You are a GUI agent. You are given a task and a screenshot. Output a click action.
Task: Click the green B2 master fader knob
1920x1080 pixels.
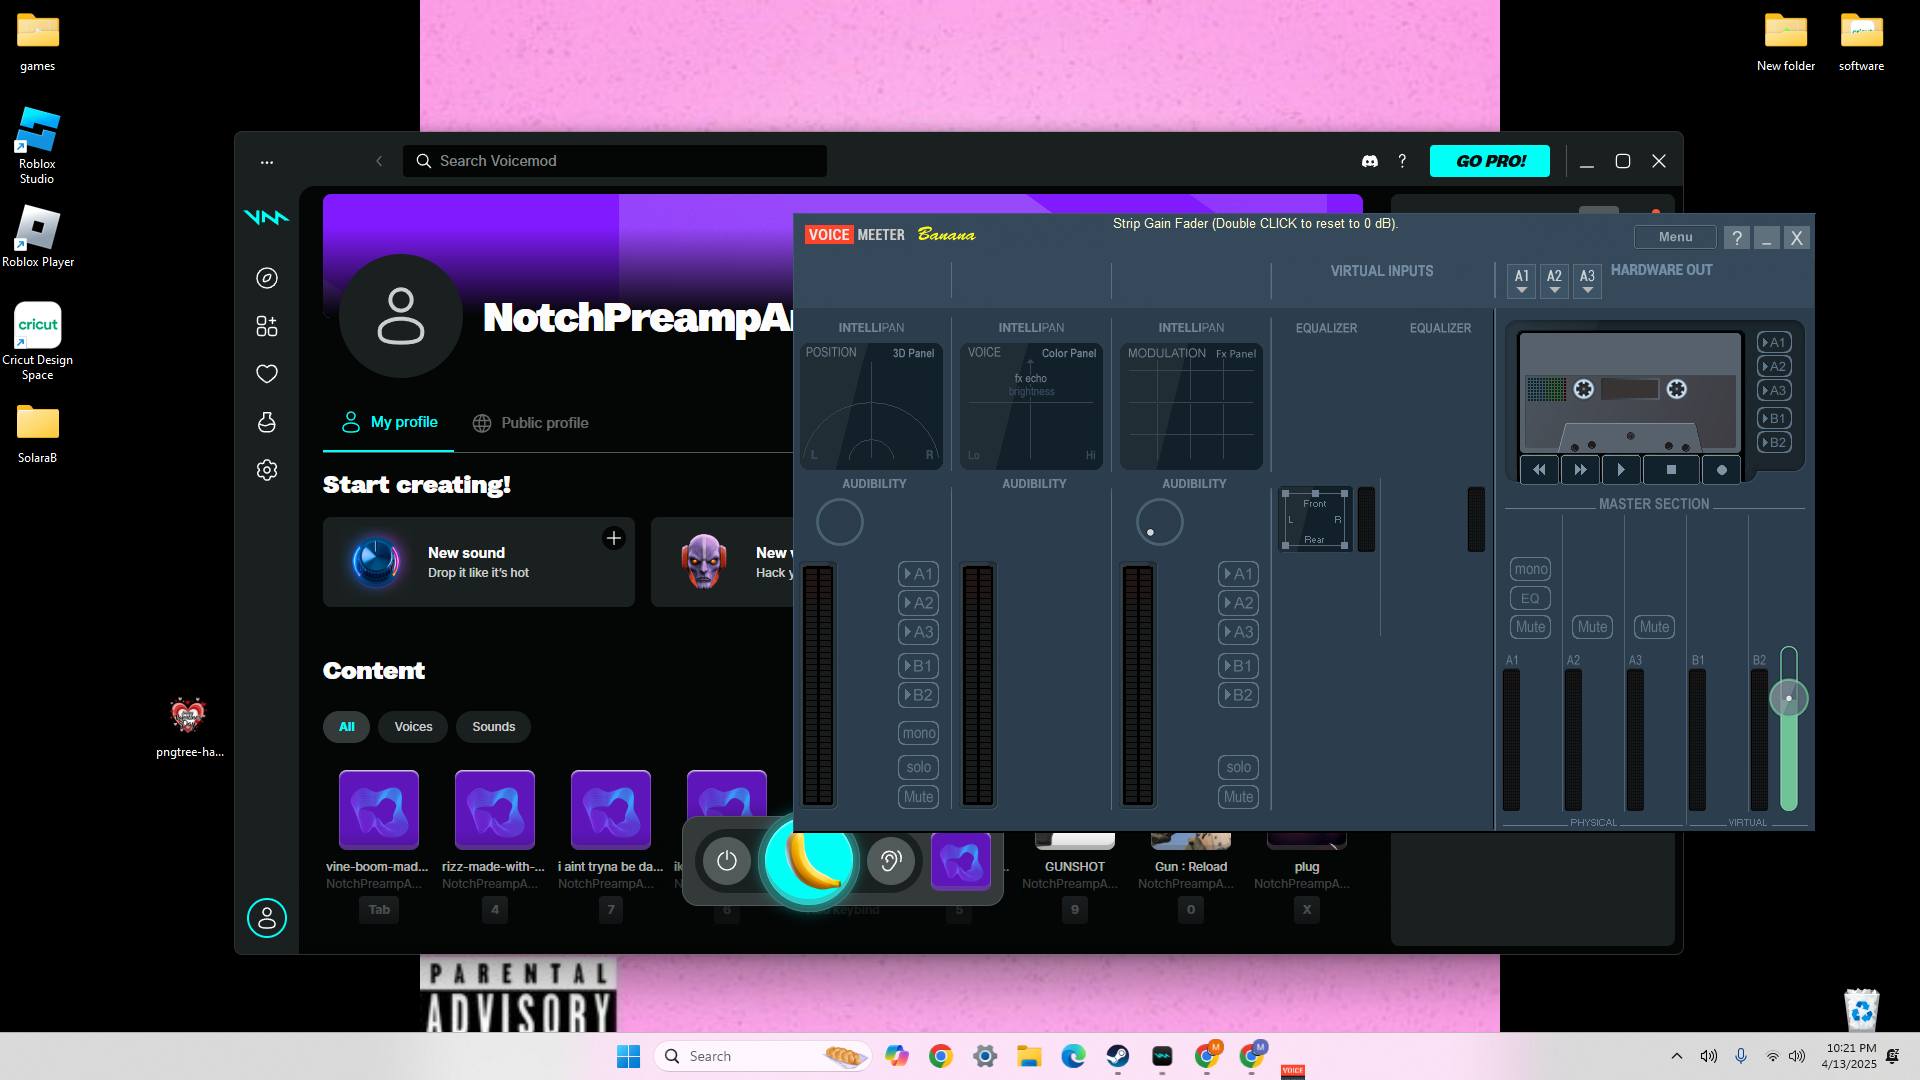pos(1788,698)
